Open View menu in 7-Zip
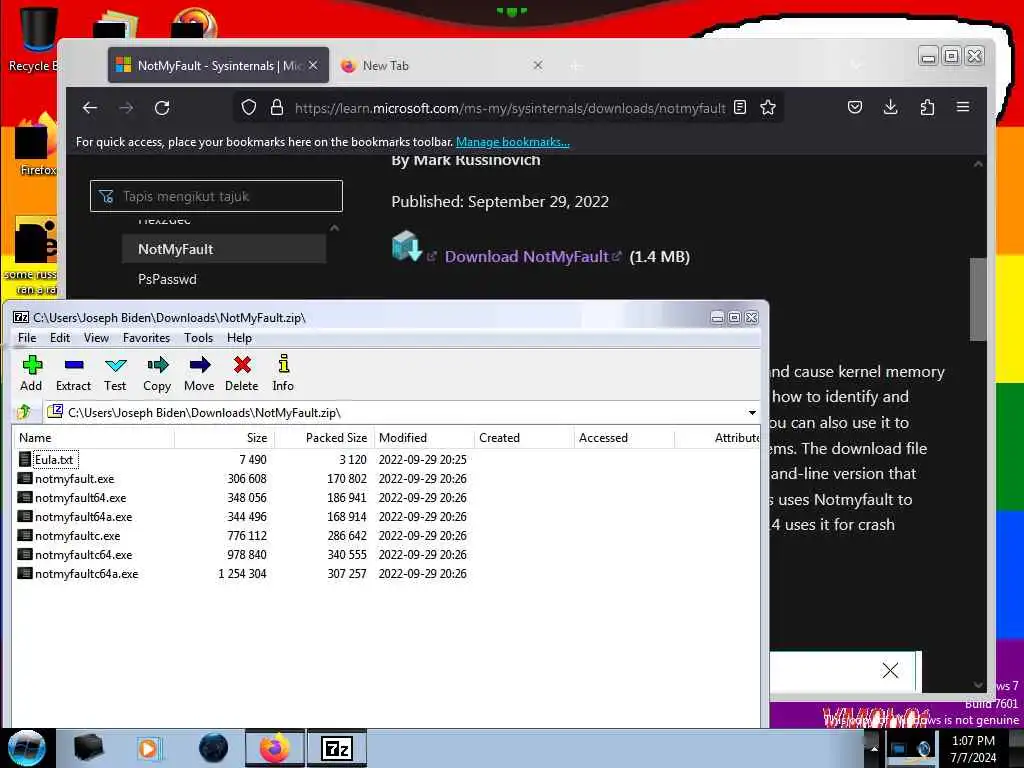Screen dimensions: 1024x768 pos(96,338)
